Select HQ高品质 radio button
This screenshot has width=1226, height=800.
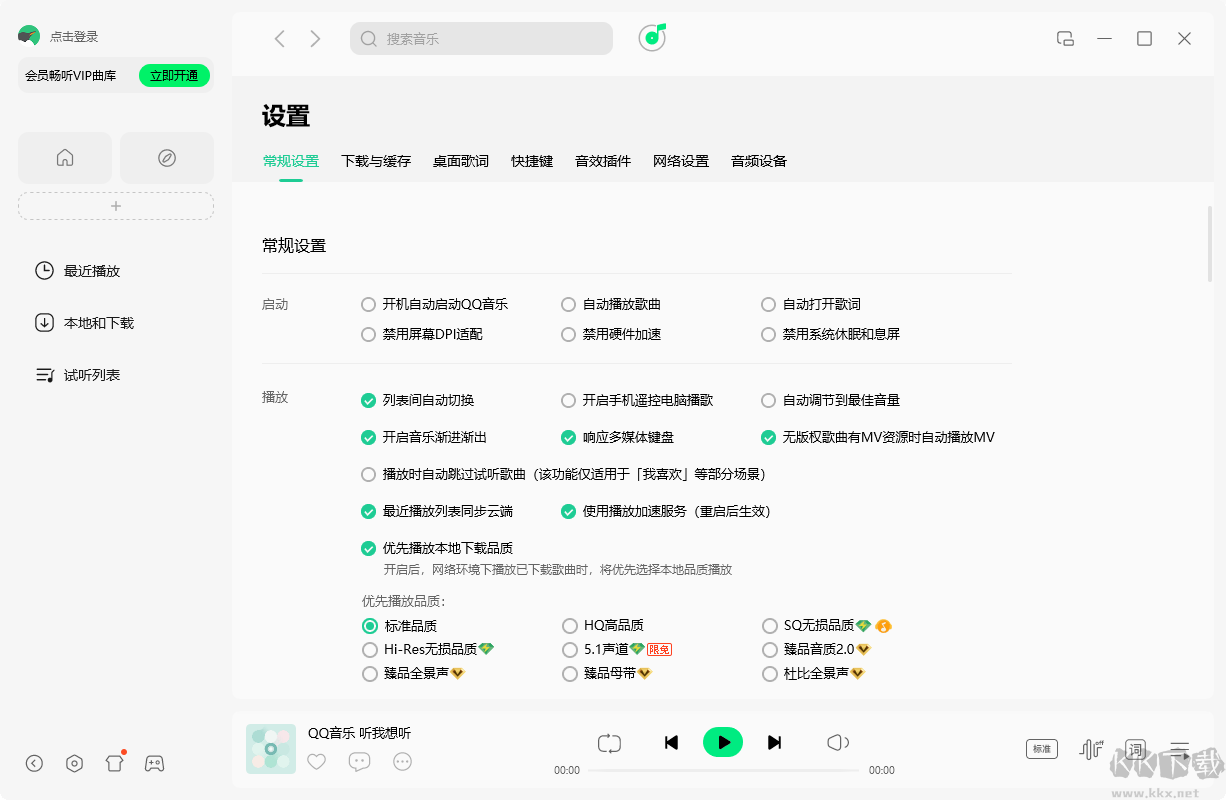(570, 626)
